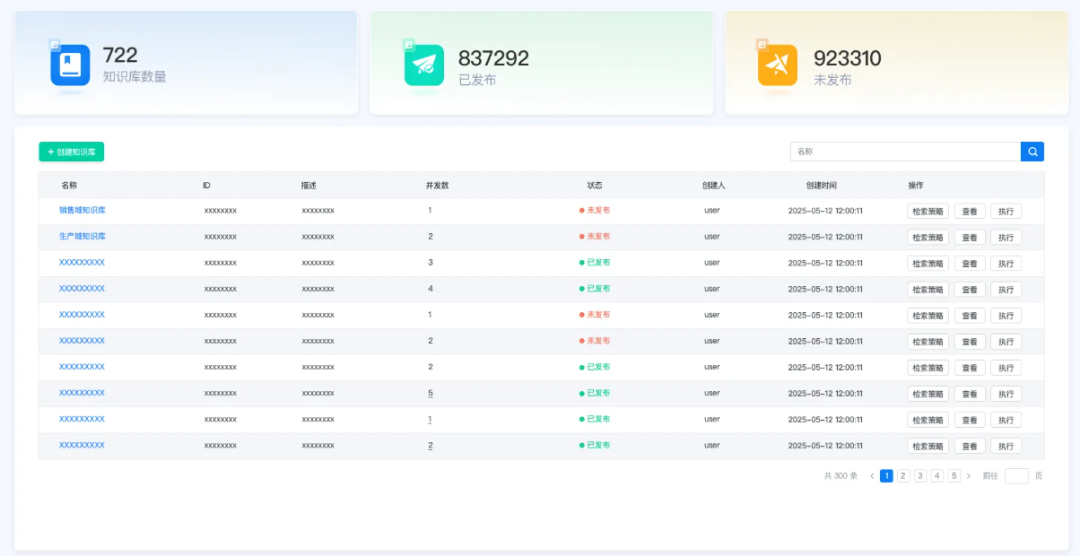This screenshot has height=556, width=1080.
Task: Click the 名称 column header
Action: 69,186
